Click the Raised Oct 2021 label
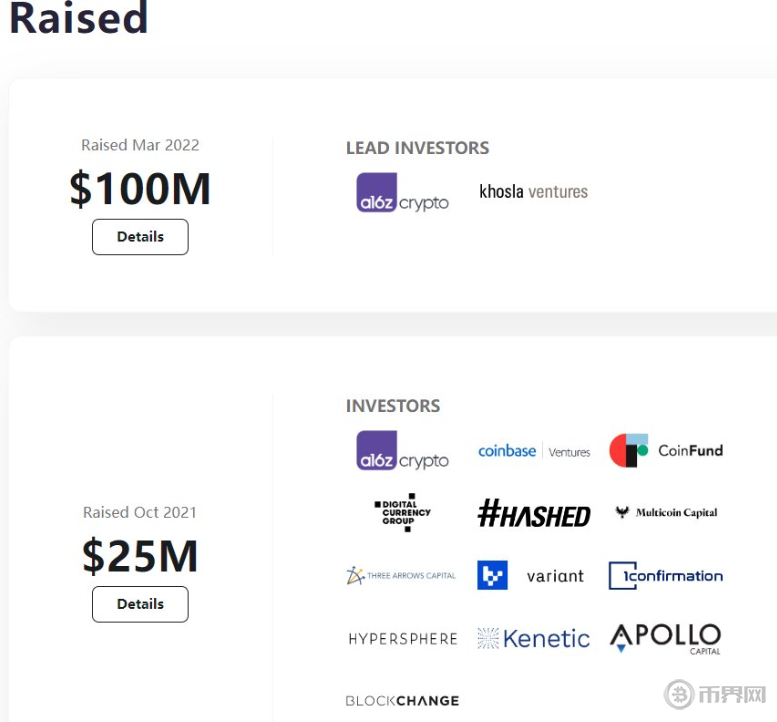The height and width of the screenshot is (722, 777). click(x=140, y=512)
